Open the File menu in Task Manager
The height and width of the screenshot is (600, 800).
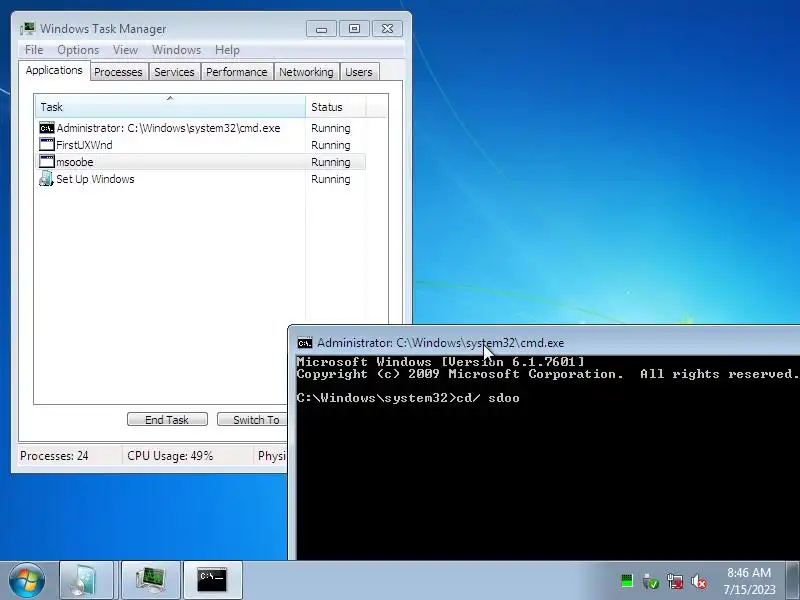(x=34, y=50)
